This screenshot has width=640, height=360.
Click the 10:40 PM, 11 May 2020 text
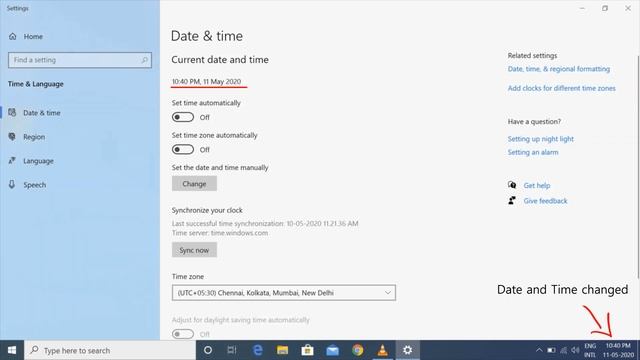[207, 82]
